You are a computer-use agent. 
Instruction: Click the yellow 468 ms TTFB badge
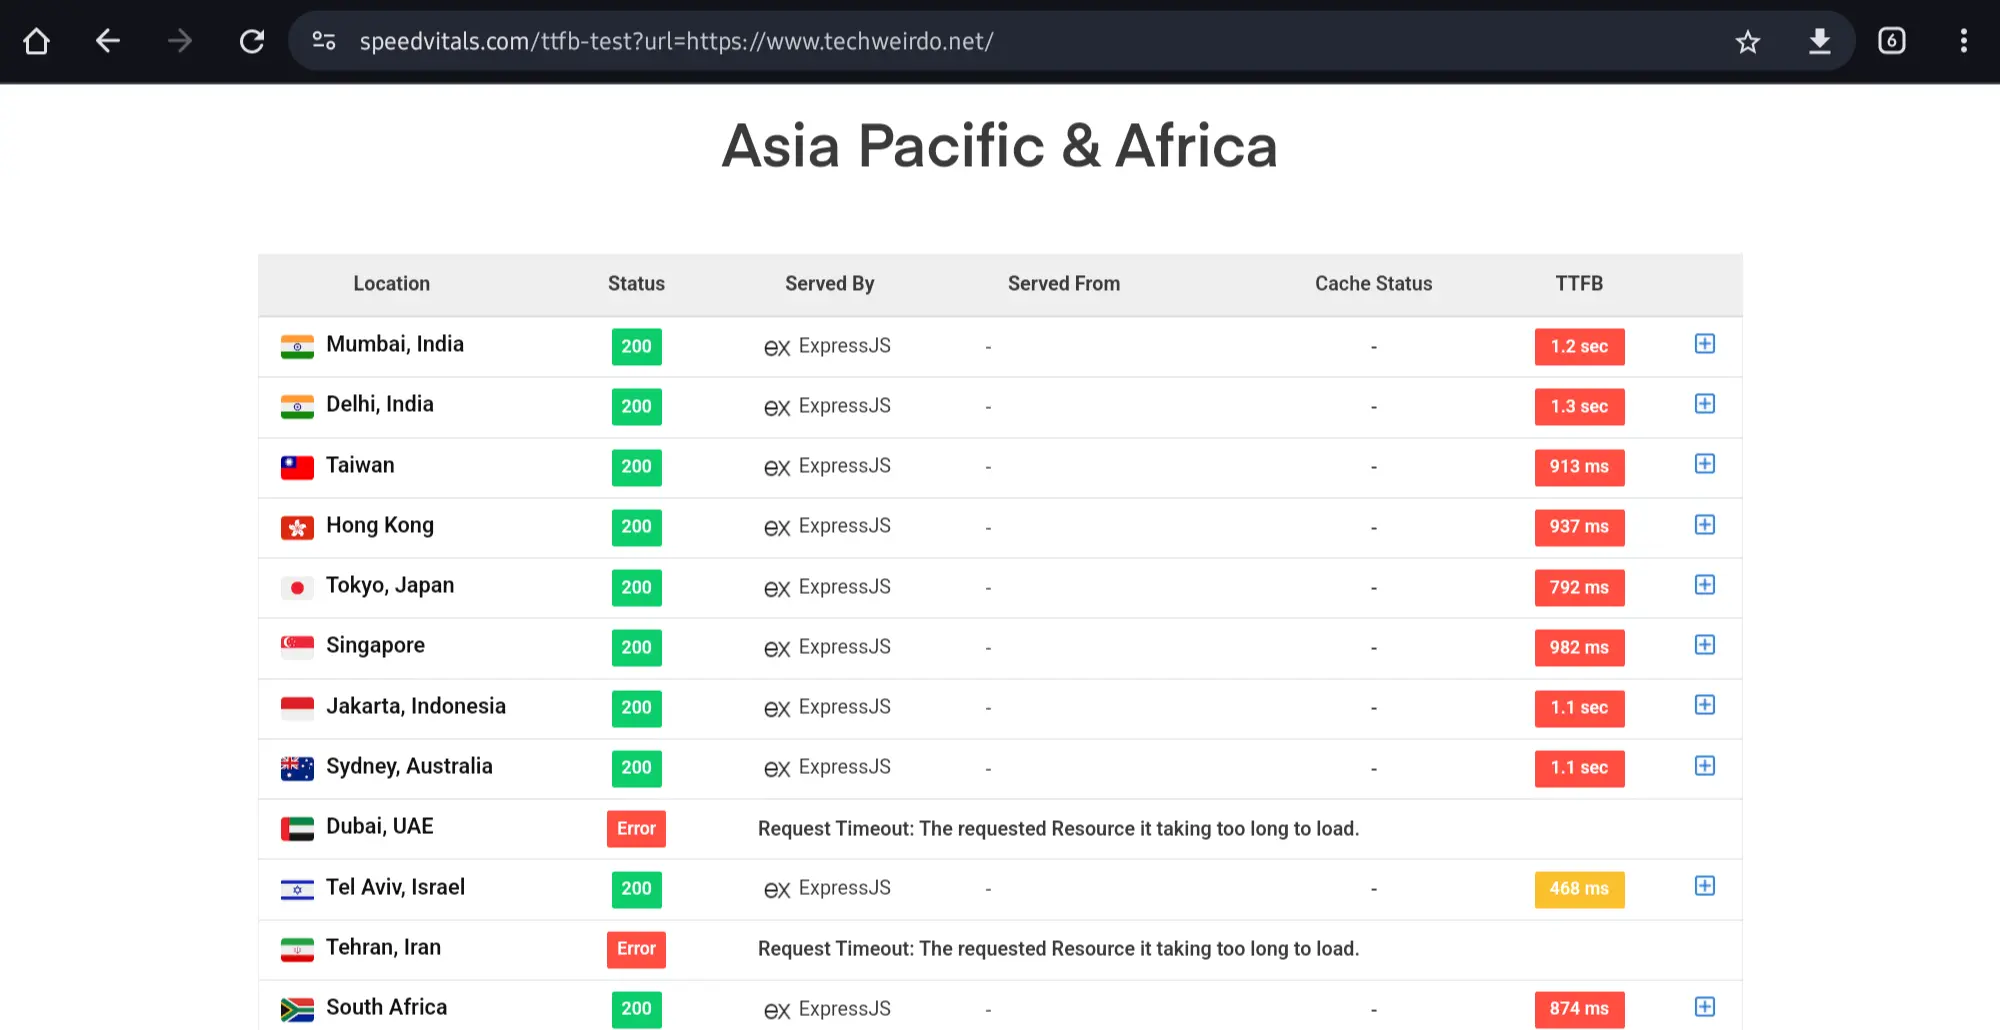pyautogui.click(x=1579, y=889)
